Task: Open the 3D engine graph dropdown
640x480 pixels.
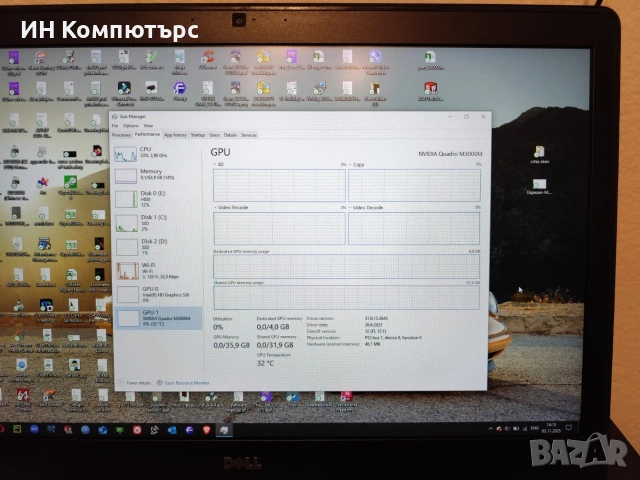Action: pos(218,164)
